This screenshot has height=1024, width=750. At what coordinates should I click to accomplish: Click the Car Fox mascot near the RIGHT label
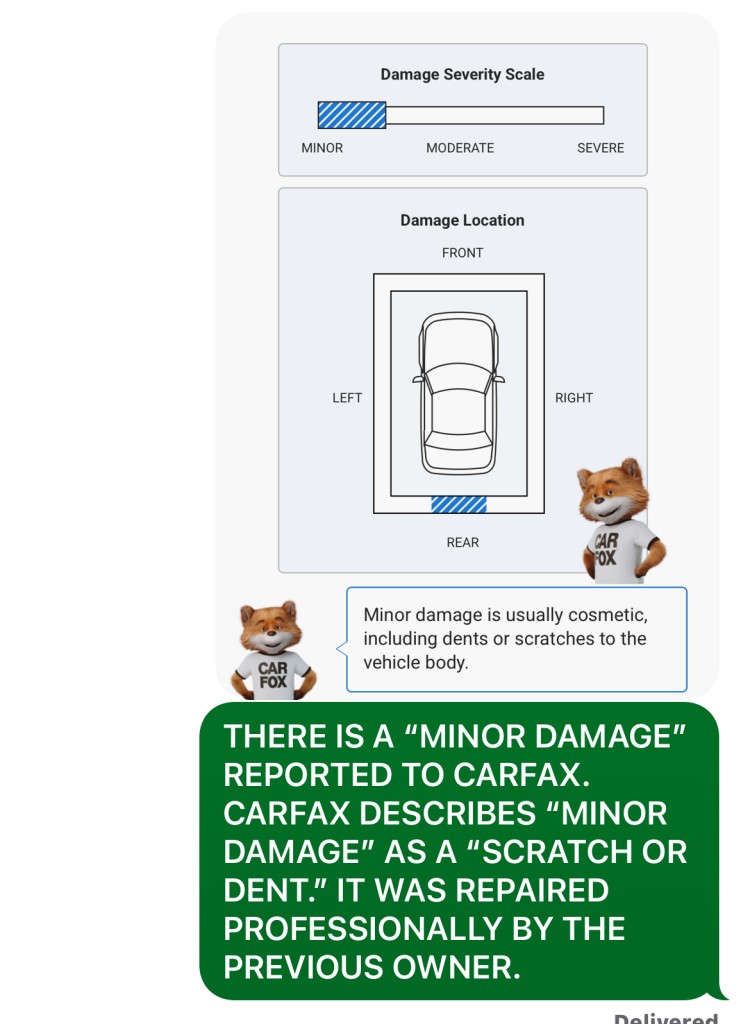[x=620, y=520]
